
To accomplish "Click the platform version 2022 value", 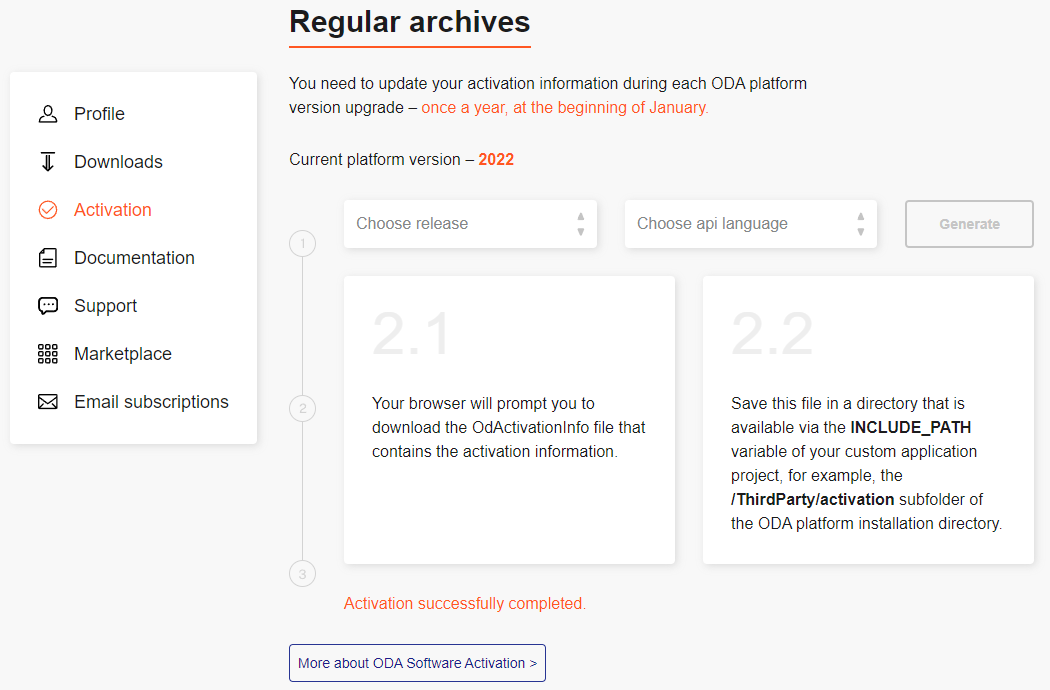I will [x=496, y=159].
